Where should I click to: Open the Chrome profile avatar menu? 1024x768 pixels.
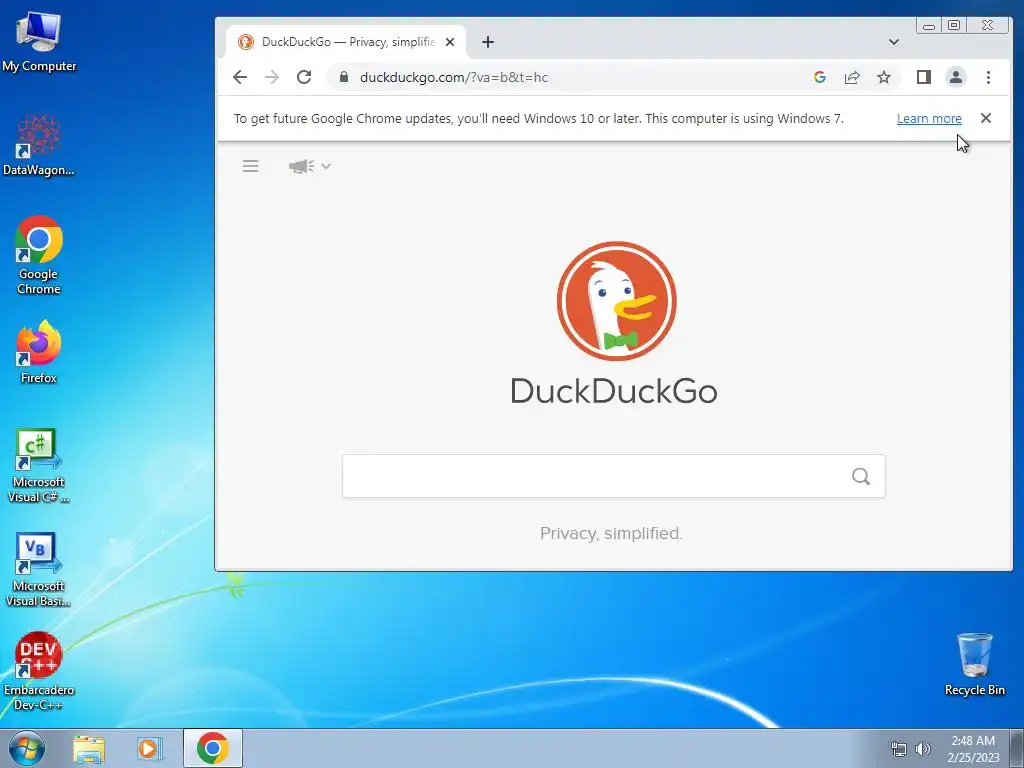tap(955, 77)
